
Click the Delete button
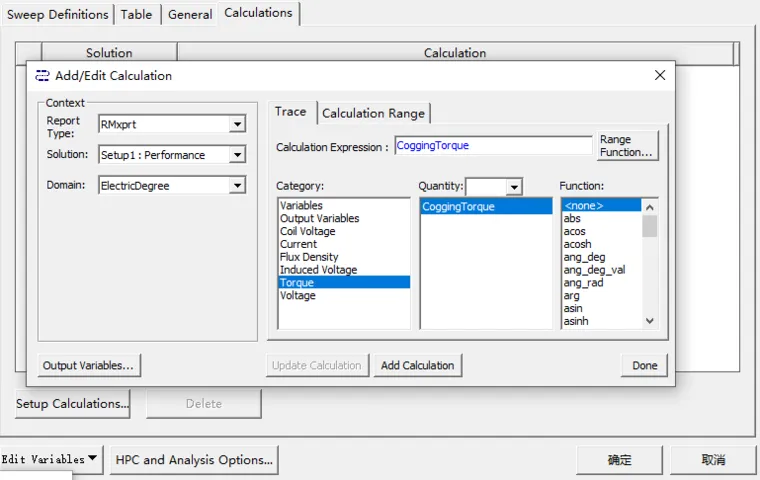[204, 403]
